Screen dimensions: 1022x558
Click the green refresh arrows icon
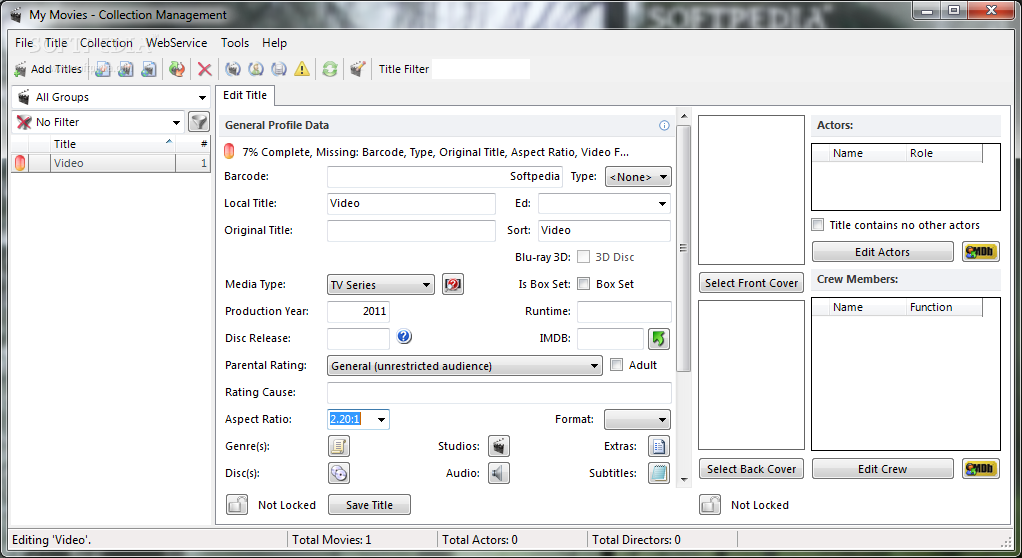pyautogui.click(x=330, y=69)
